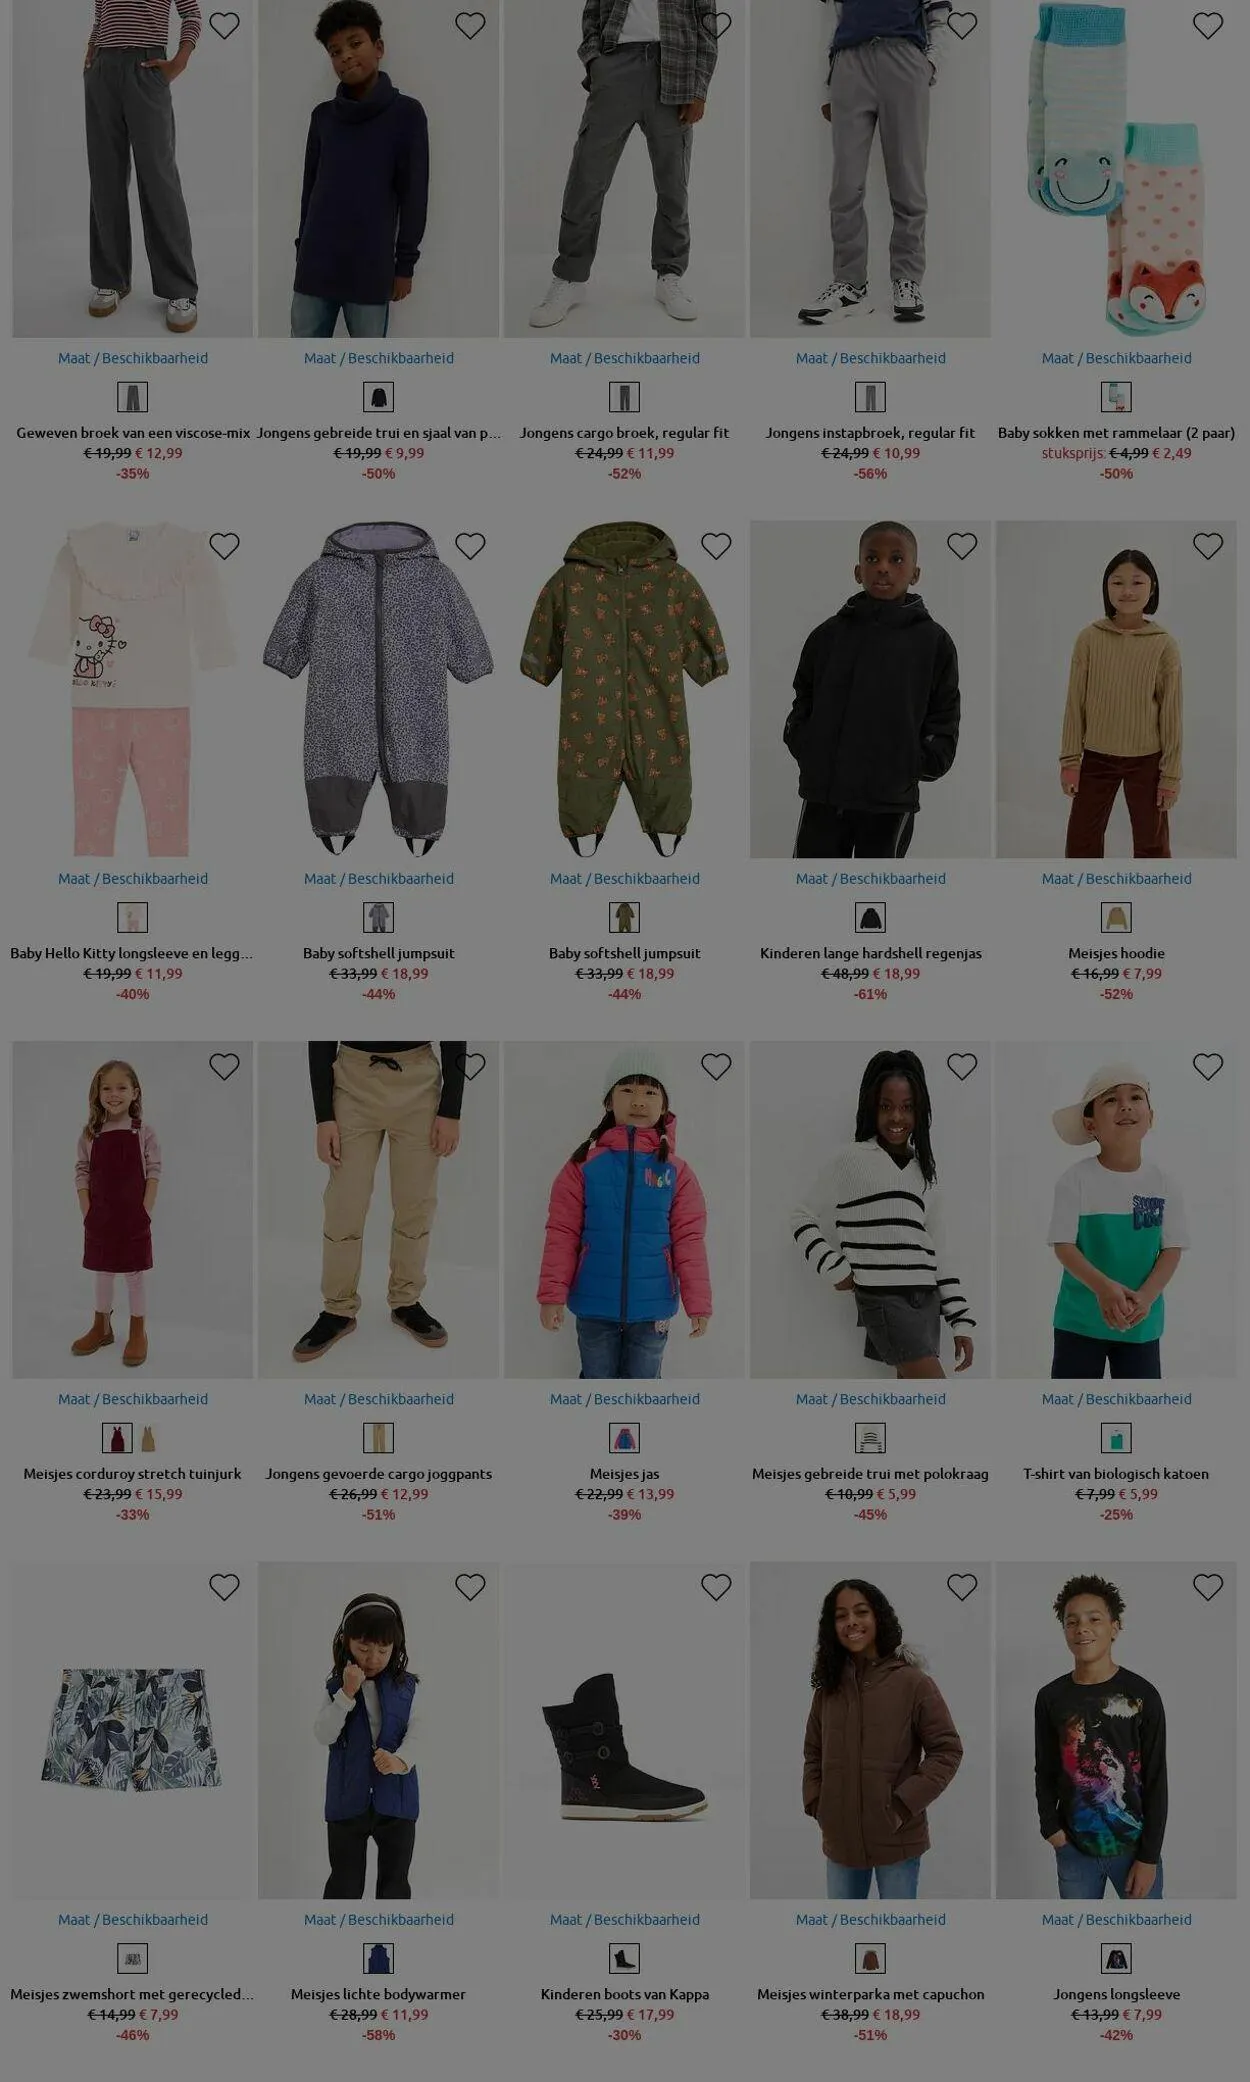Toggle wishlist heart on Meisjes winterparka
The width and height of the screenshot is (1250, 2082).
pos(961,1587)
